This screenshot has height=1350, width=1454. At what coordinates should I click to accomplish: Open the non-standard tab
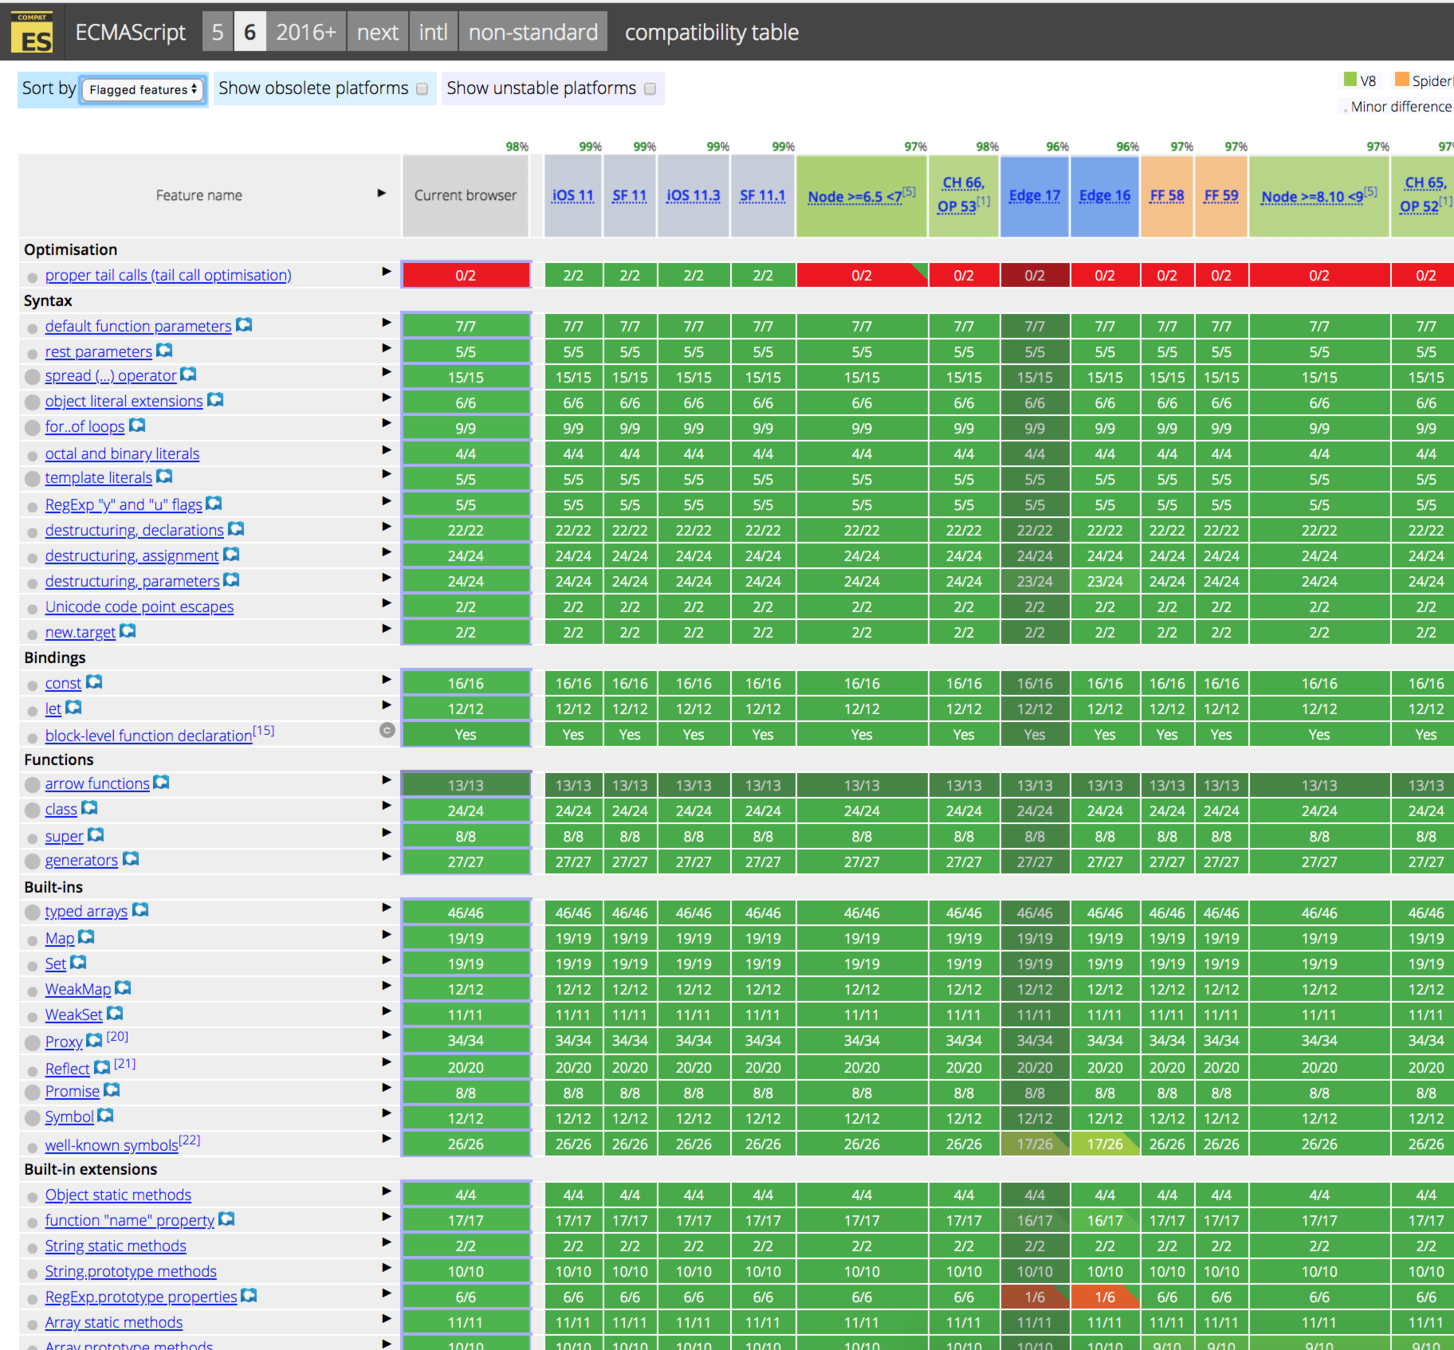[533, 32]
